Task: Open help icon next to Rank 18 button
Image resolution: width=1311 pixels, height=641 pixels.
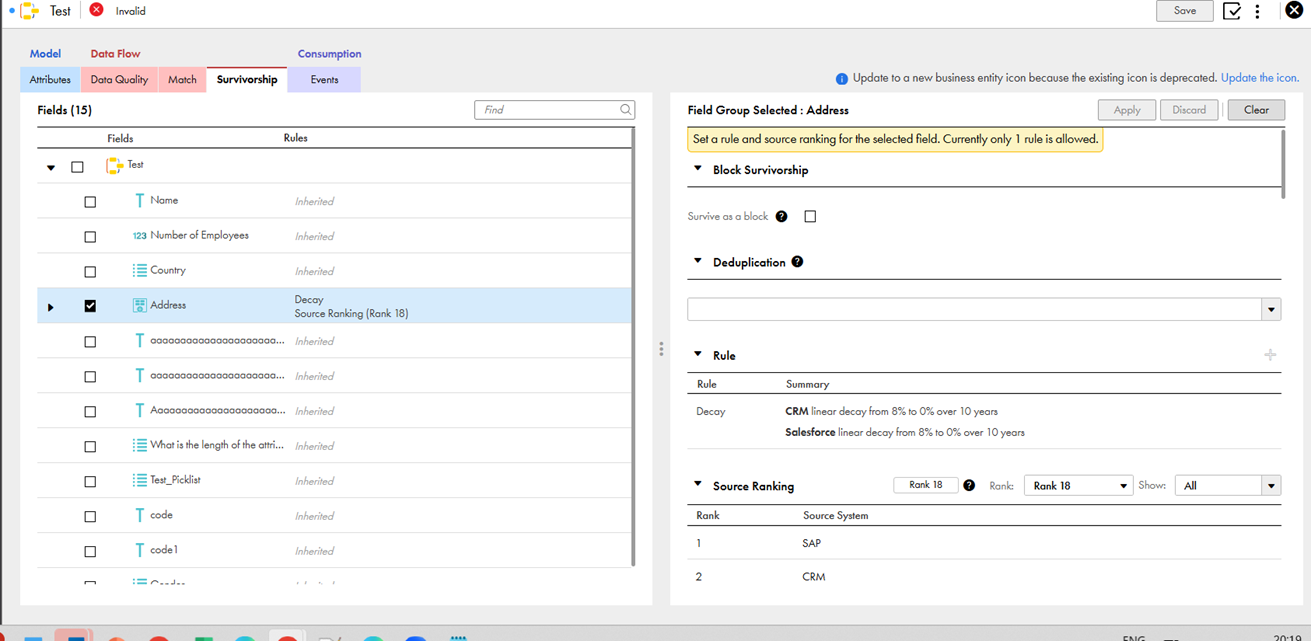Action: [x=968, y=485]
